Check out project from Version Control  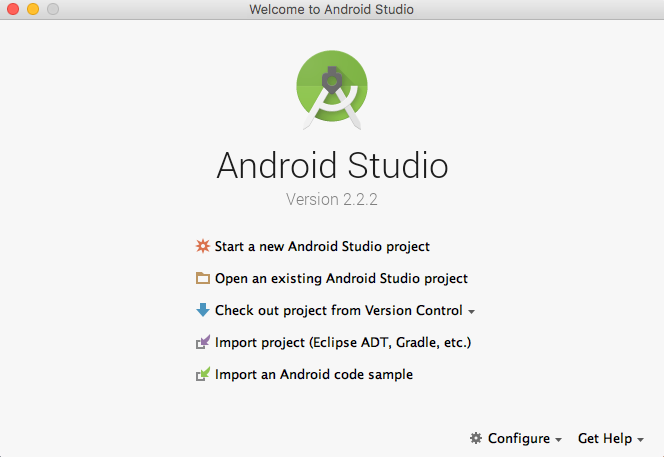(338, 310)
